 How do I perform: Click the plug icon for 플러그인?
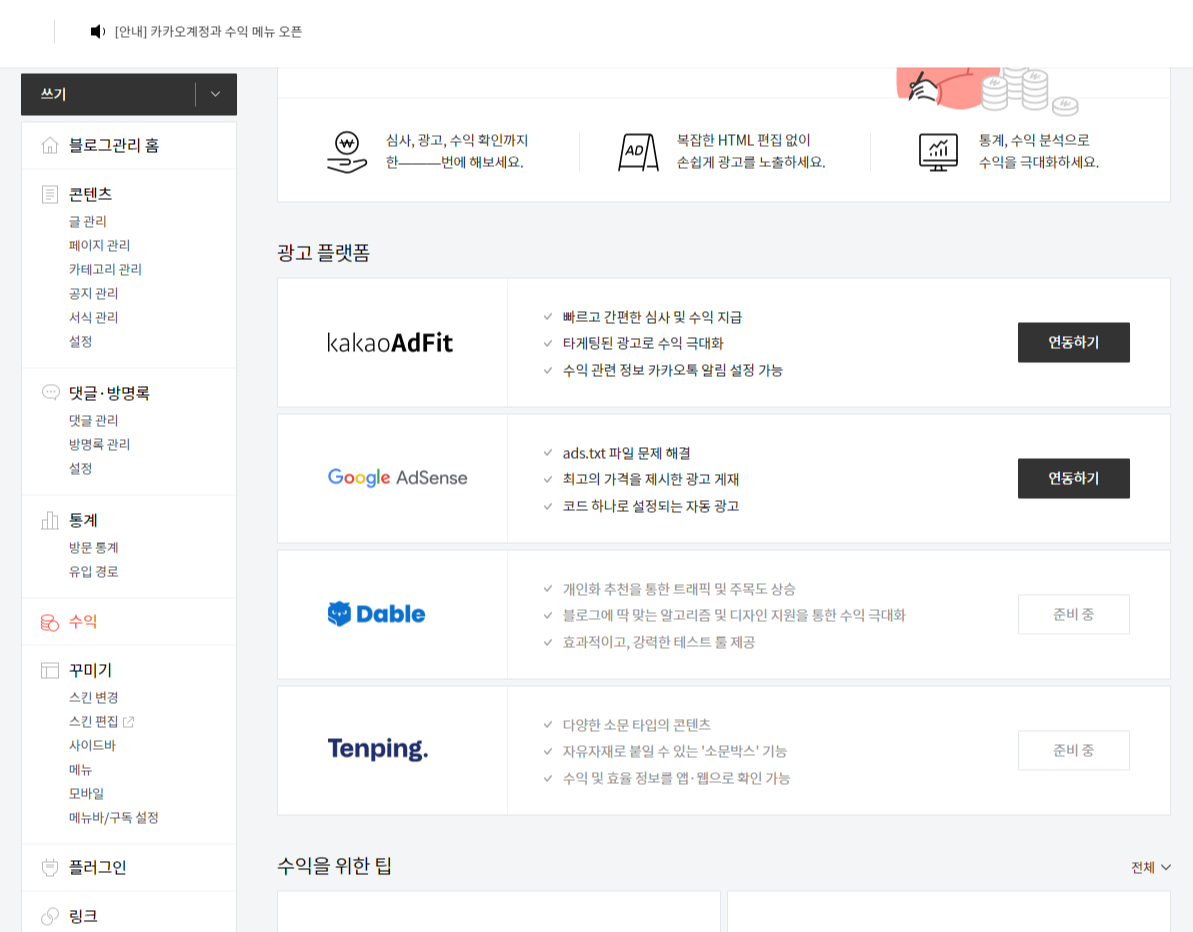[49, 867]
